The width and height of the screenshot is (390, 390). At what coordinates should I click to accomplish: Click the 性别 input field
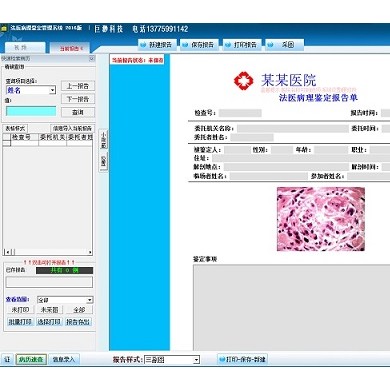tap(281, 150)
